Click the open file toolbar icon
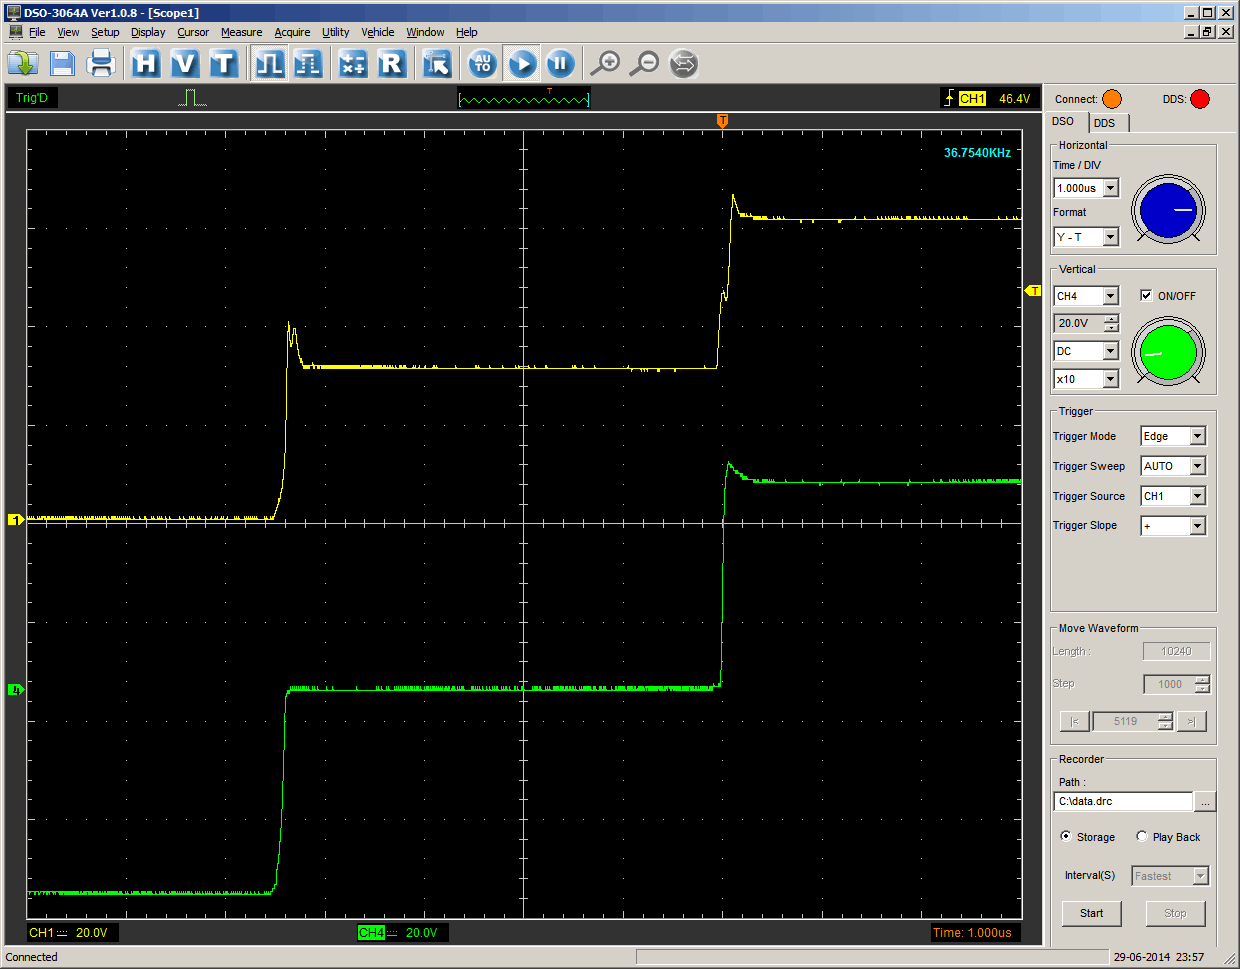Image resolution: width=1240 pixels, height=969 pixels. click(x=23, y=64)
